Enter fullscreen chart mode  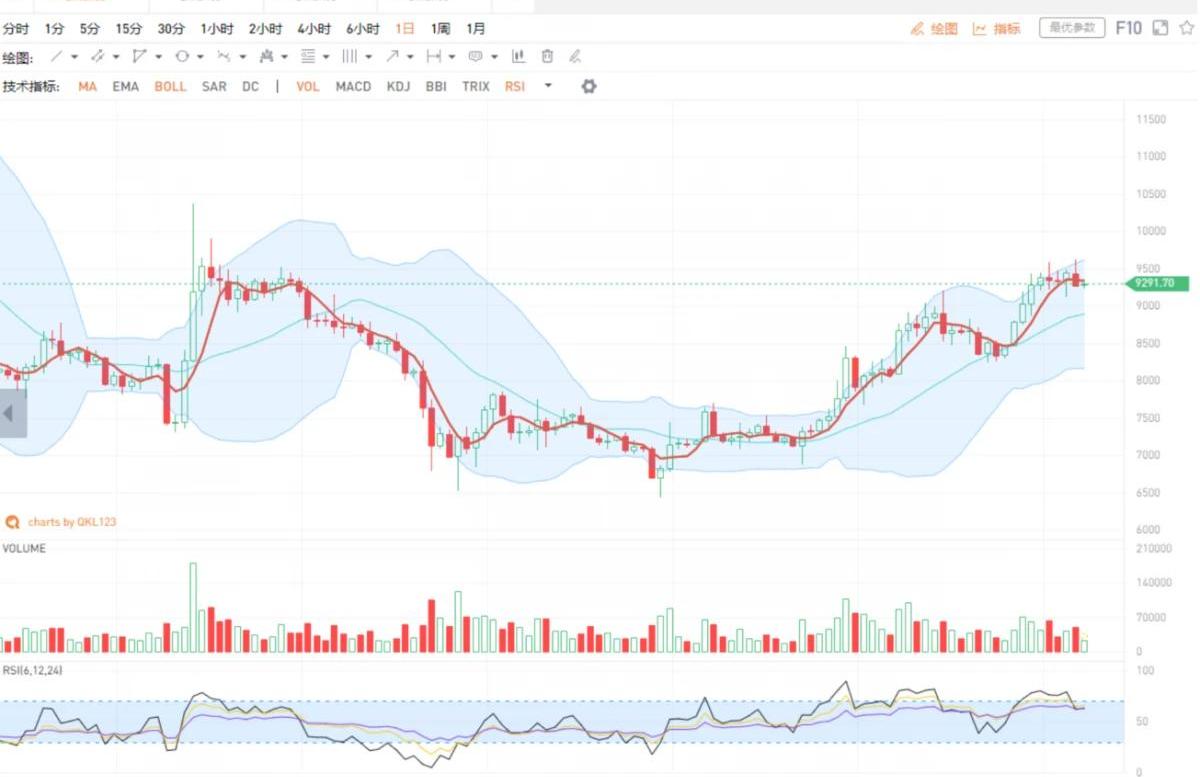(1160, 28)
